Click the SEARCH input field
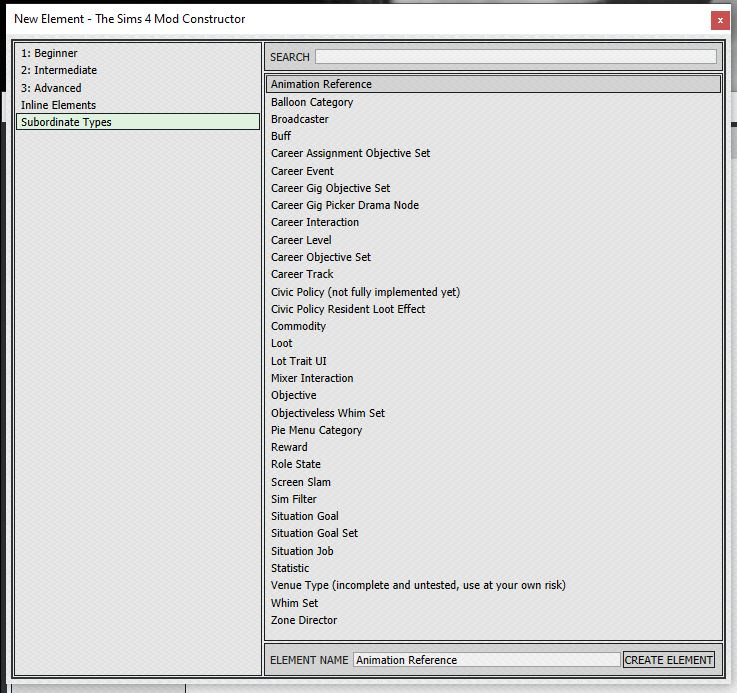This screenshot has width=737, height=693. [x=515, y=57]
